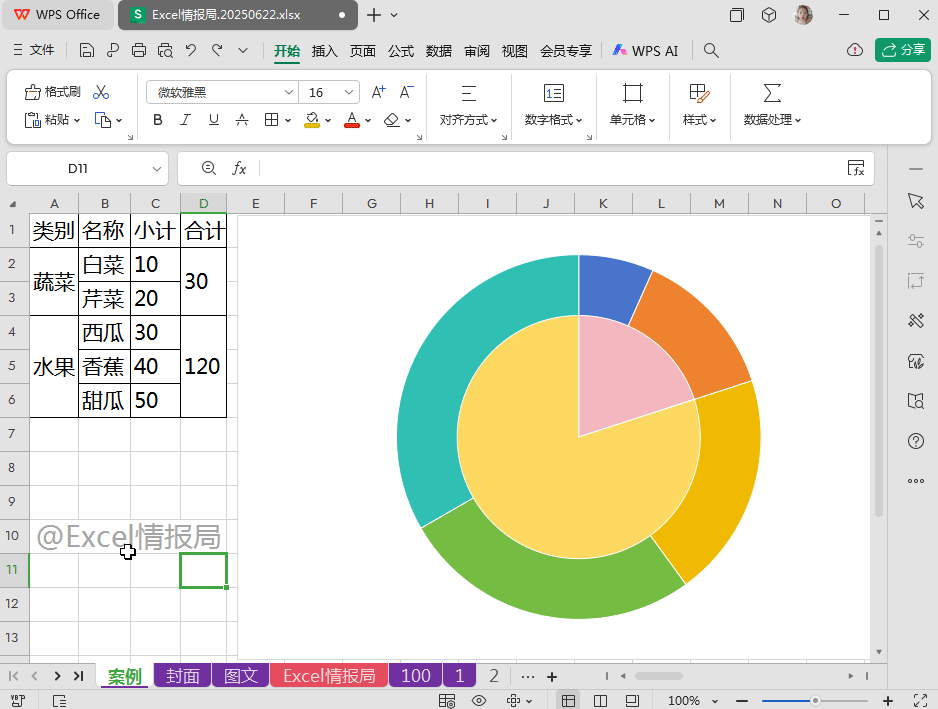Click the insert function fx icon
The image size is (938, 709).
[239, 169]
